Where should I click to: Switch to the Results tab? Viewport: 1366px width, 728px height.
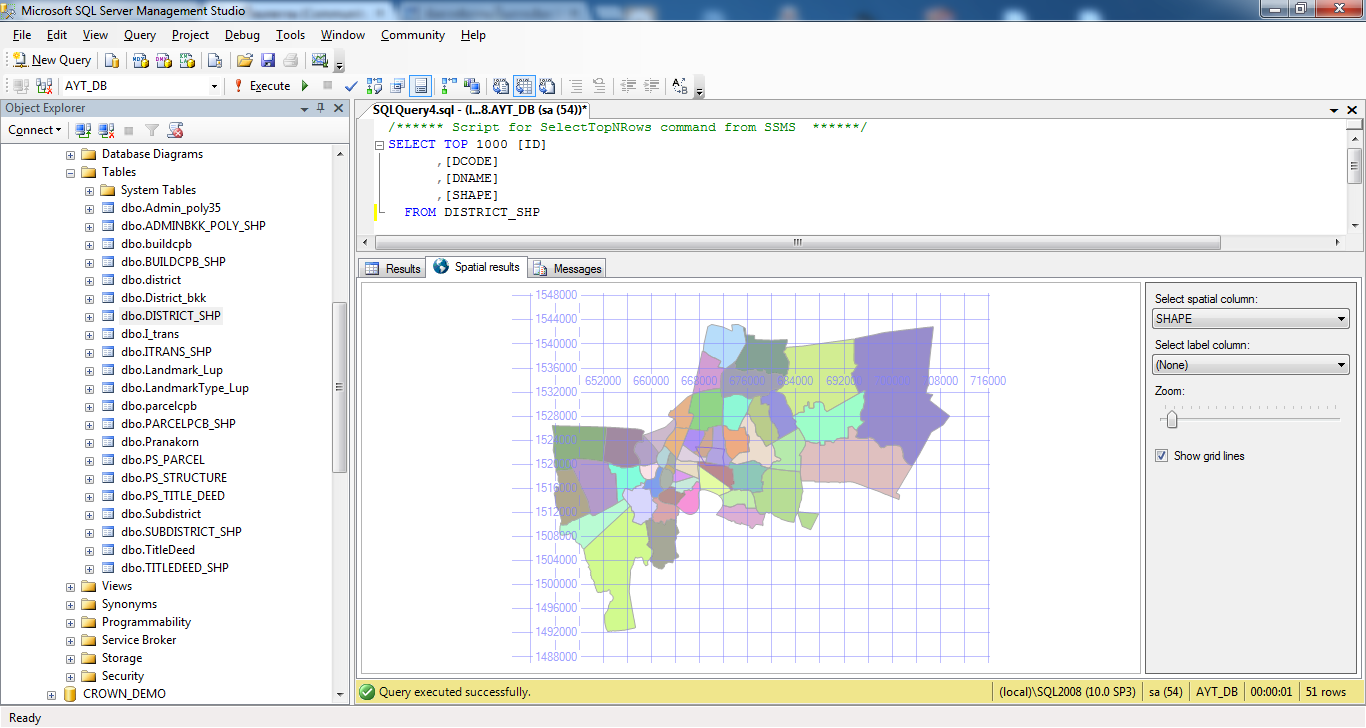(392, 268)
